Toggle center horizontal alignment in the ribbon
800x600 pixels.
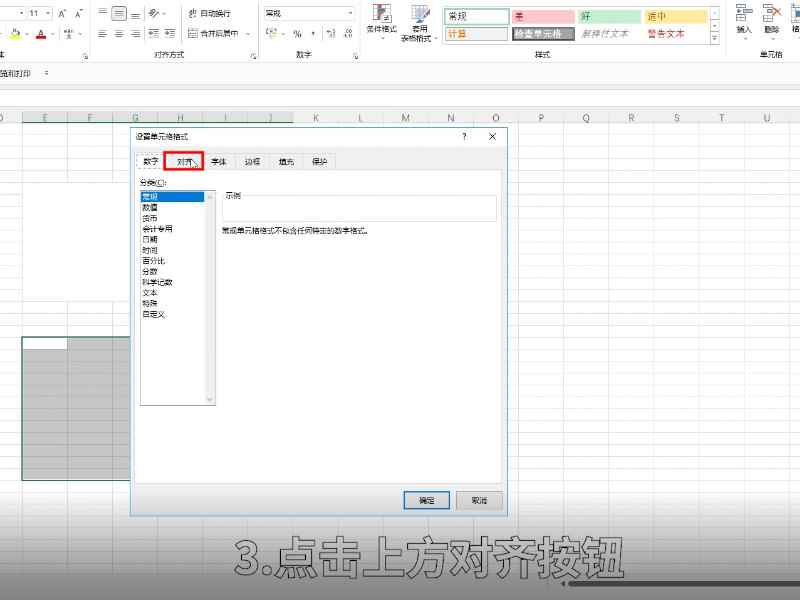point(119,34)
